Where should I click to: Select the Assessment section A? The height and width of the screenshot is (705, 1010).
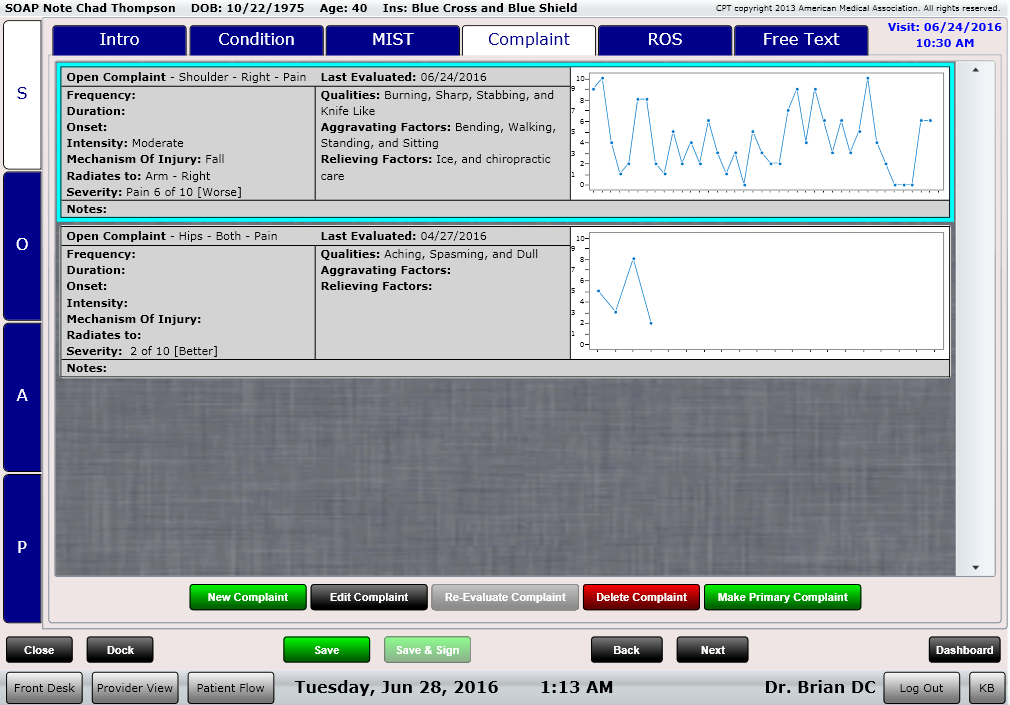coord(22,396)
